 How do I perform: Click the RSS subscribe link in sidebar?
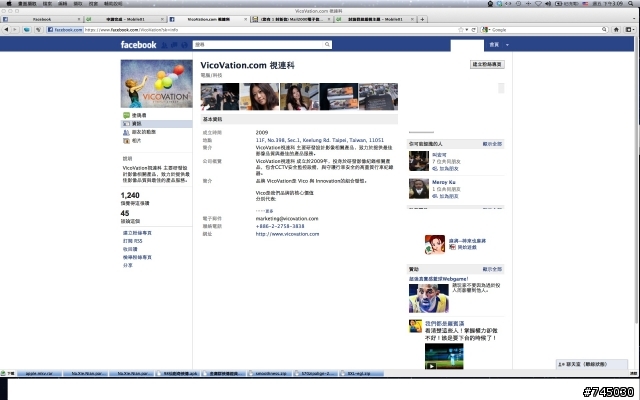133,241
